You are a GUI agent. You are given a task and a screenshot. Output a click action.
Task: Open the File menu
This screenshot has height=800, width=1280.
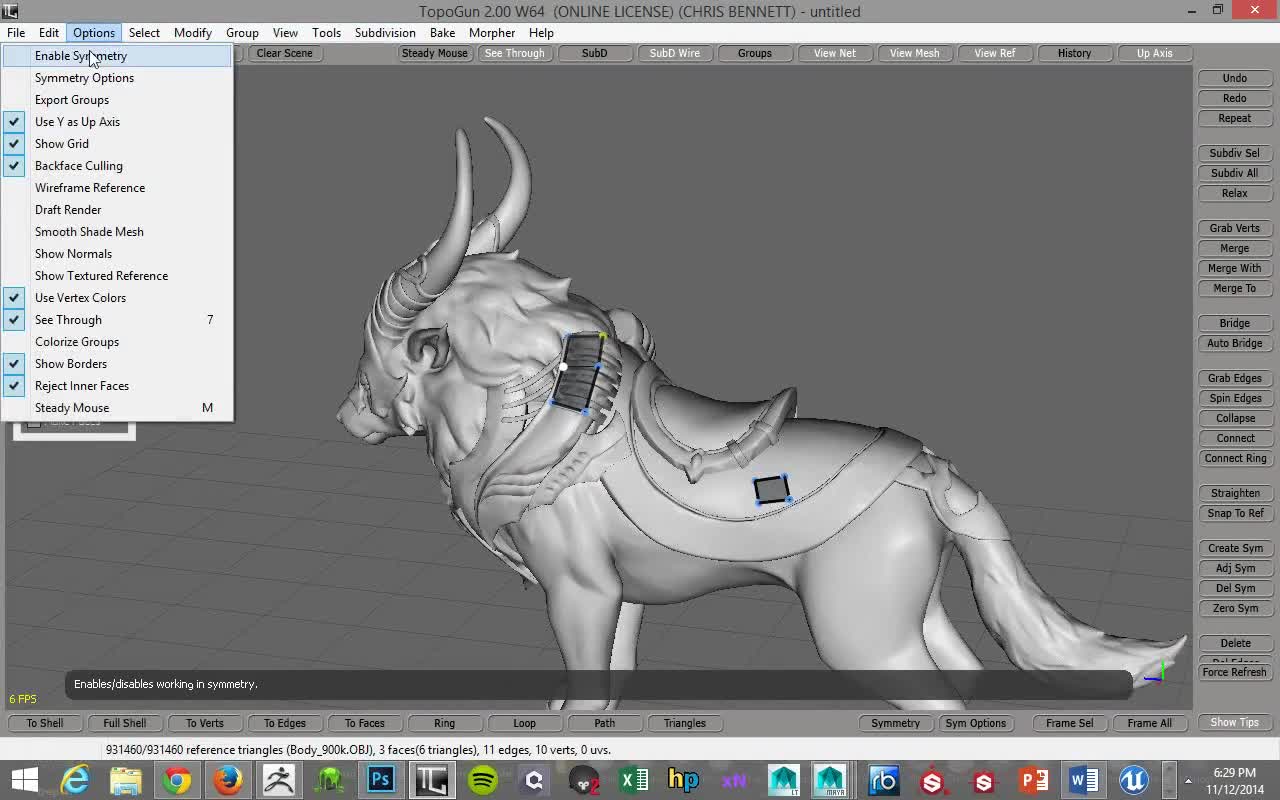(16, 33)
